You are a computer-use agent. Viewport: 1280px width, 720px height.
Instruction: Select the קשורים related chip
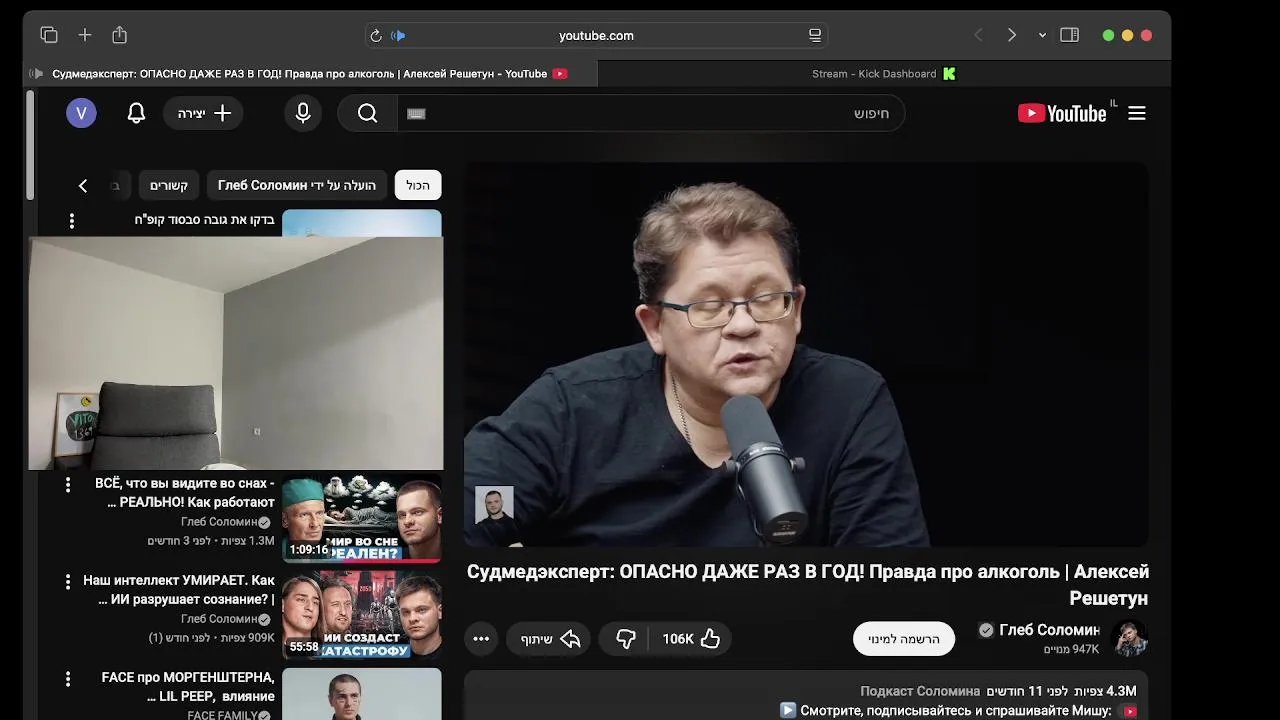169,185
